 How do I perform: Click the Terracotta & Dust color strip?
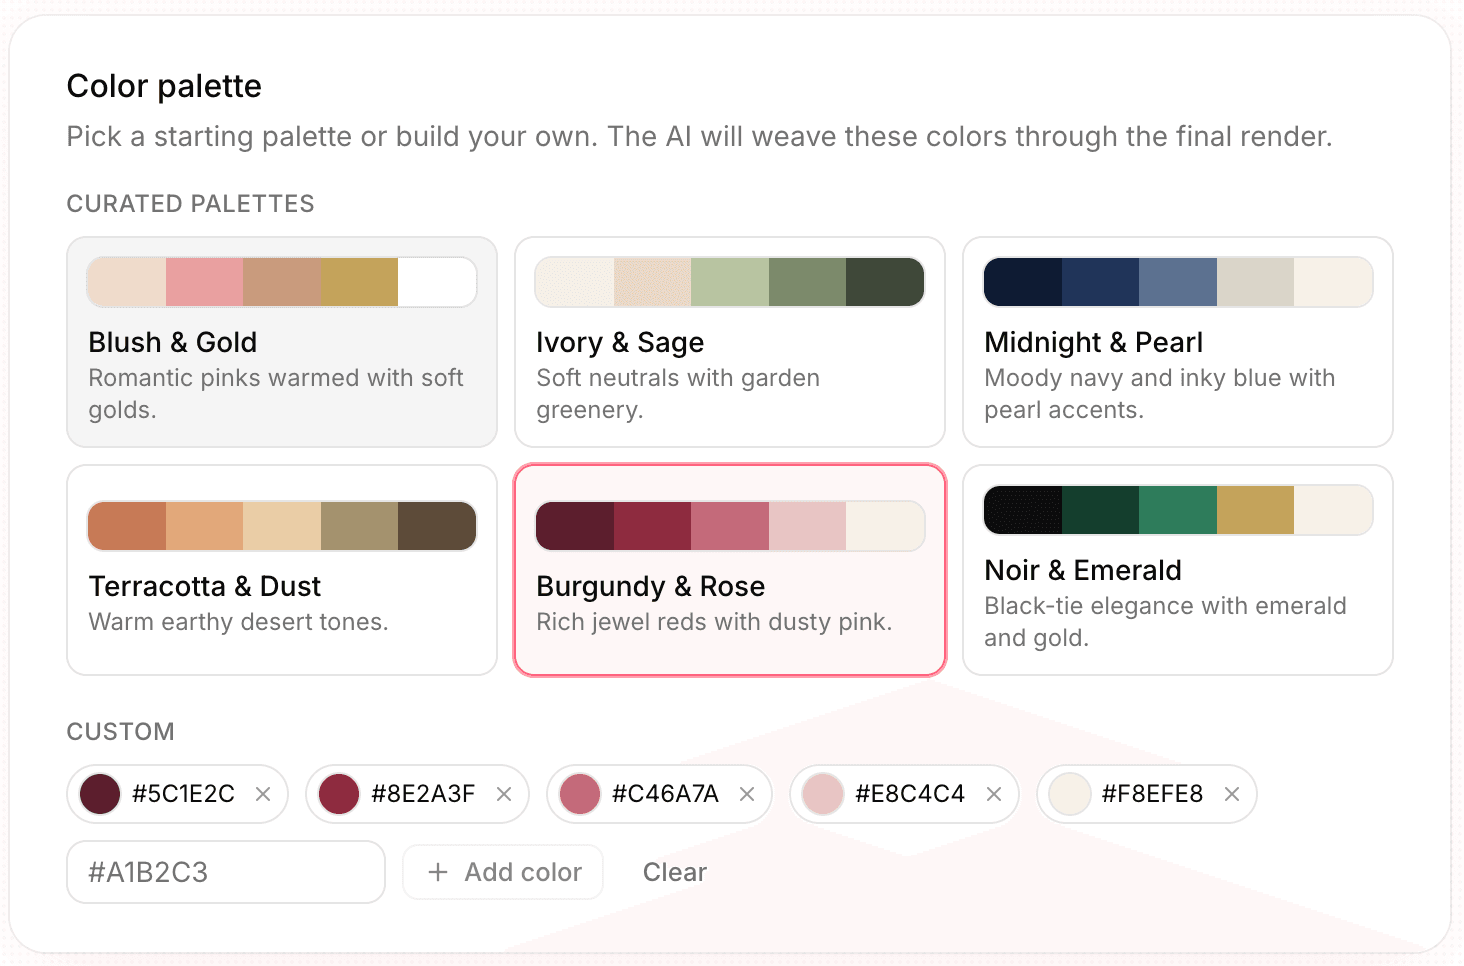coord(282,526)
